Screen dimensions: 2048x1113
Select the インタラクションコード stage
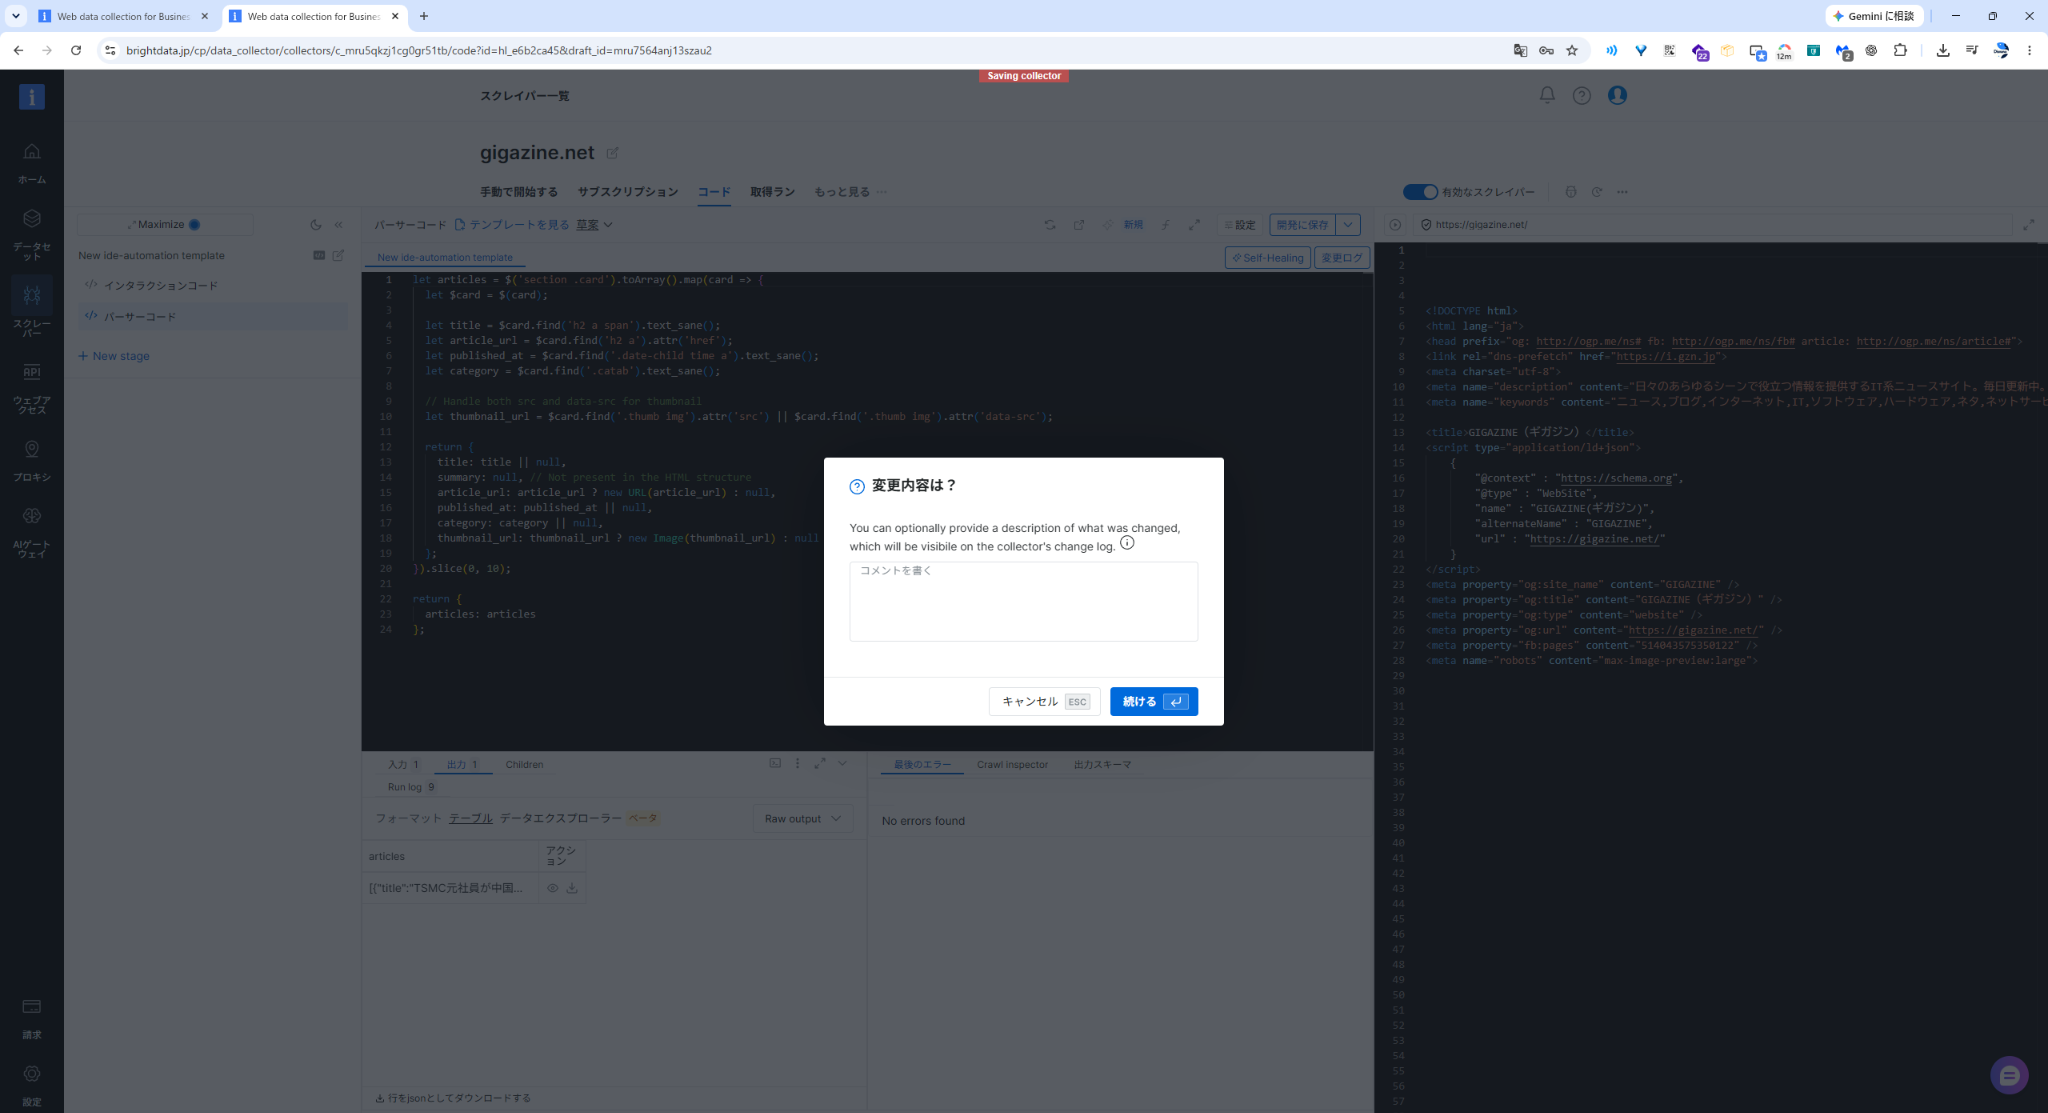coord(213,286)
